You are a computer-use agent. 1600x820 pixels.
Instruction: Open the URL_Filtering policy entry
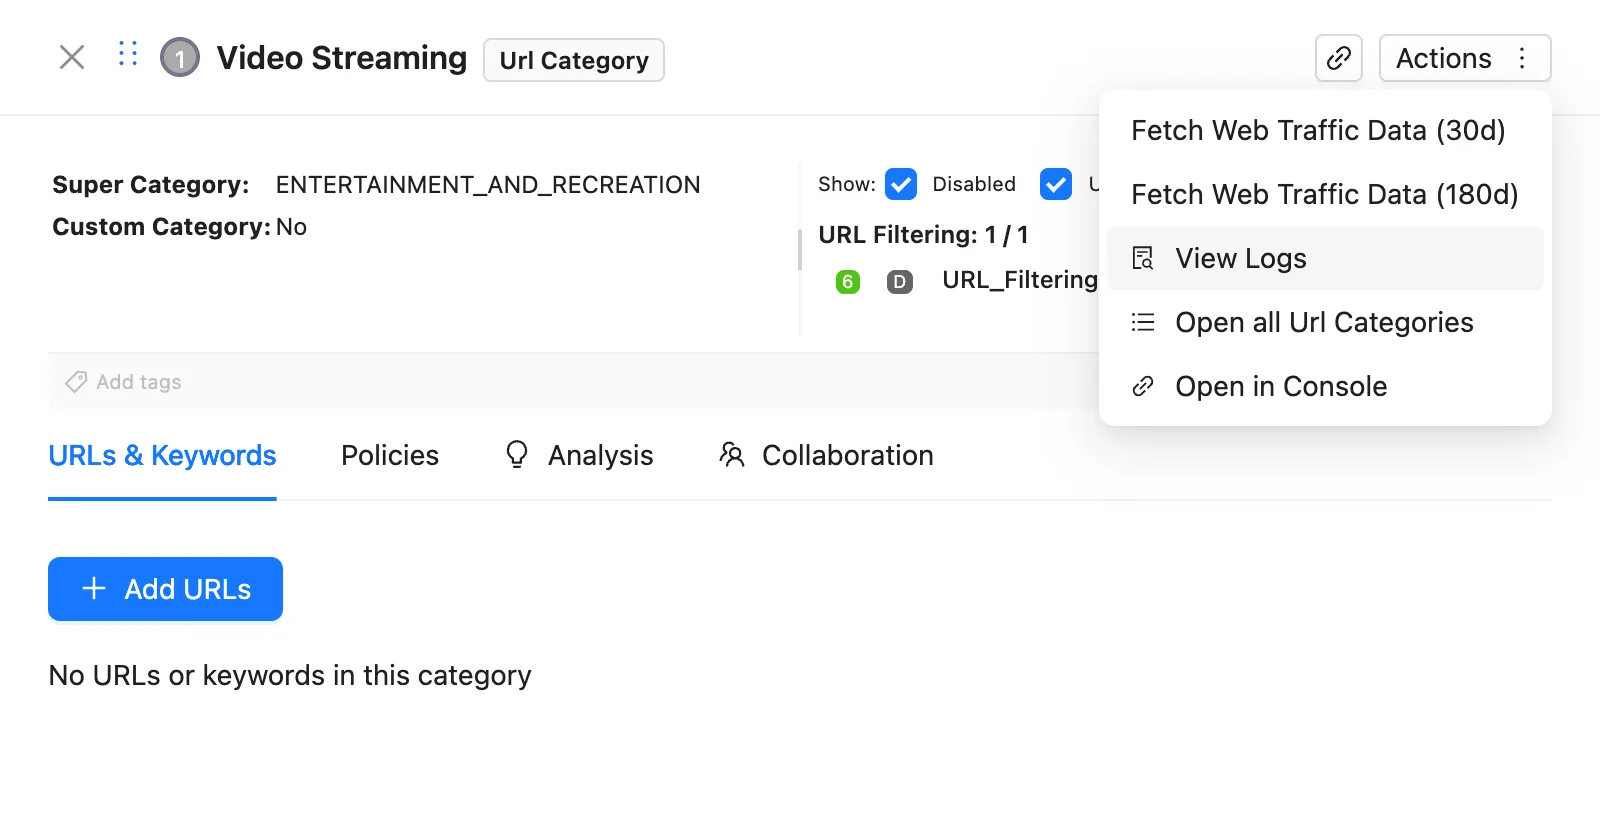point(1020,280)
